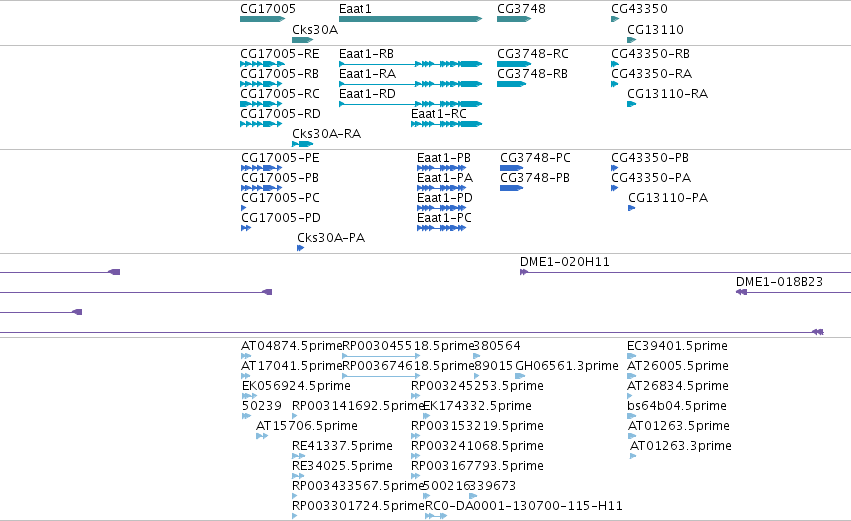Open the CG43350-RB transcript label
Screen dimensions: 851x521
(x=651, y=54)
